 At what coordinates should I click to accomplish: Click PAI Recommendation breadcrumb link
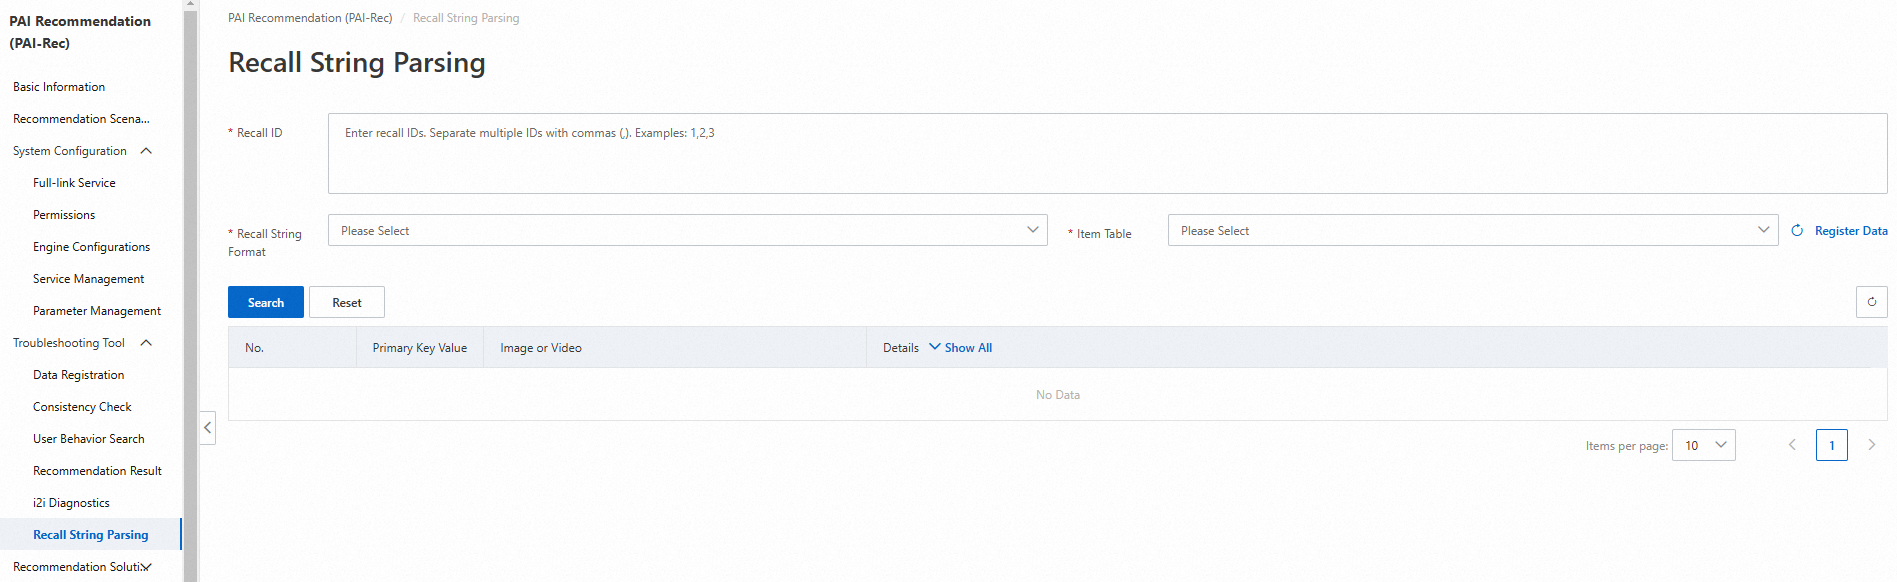point(310,18)
